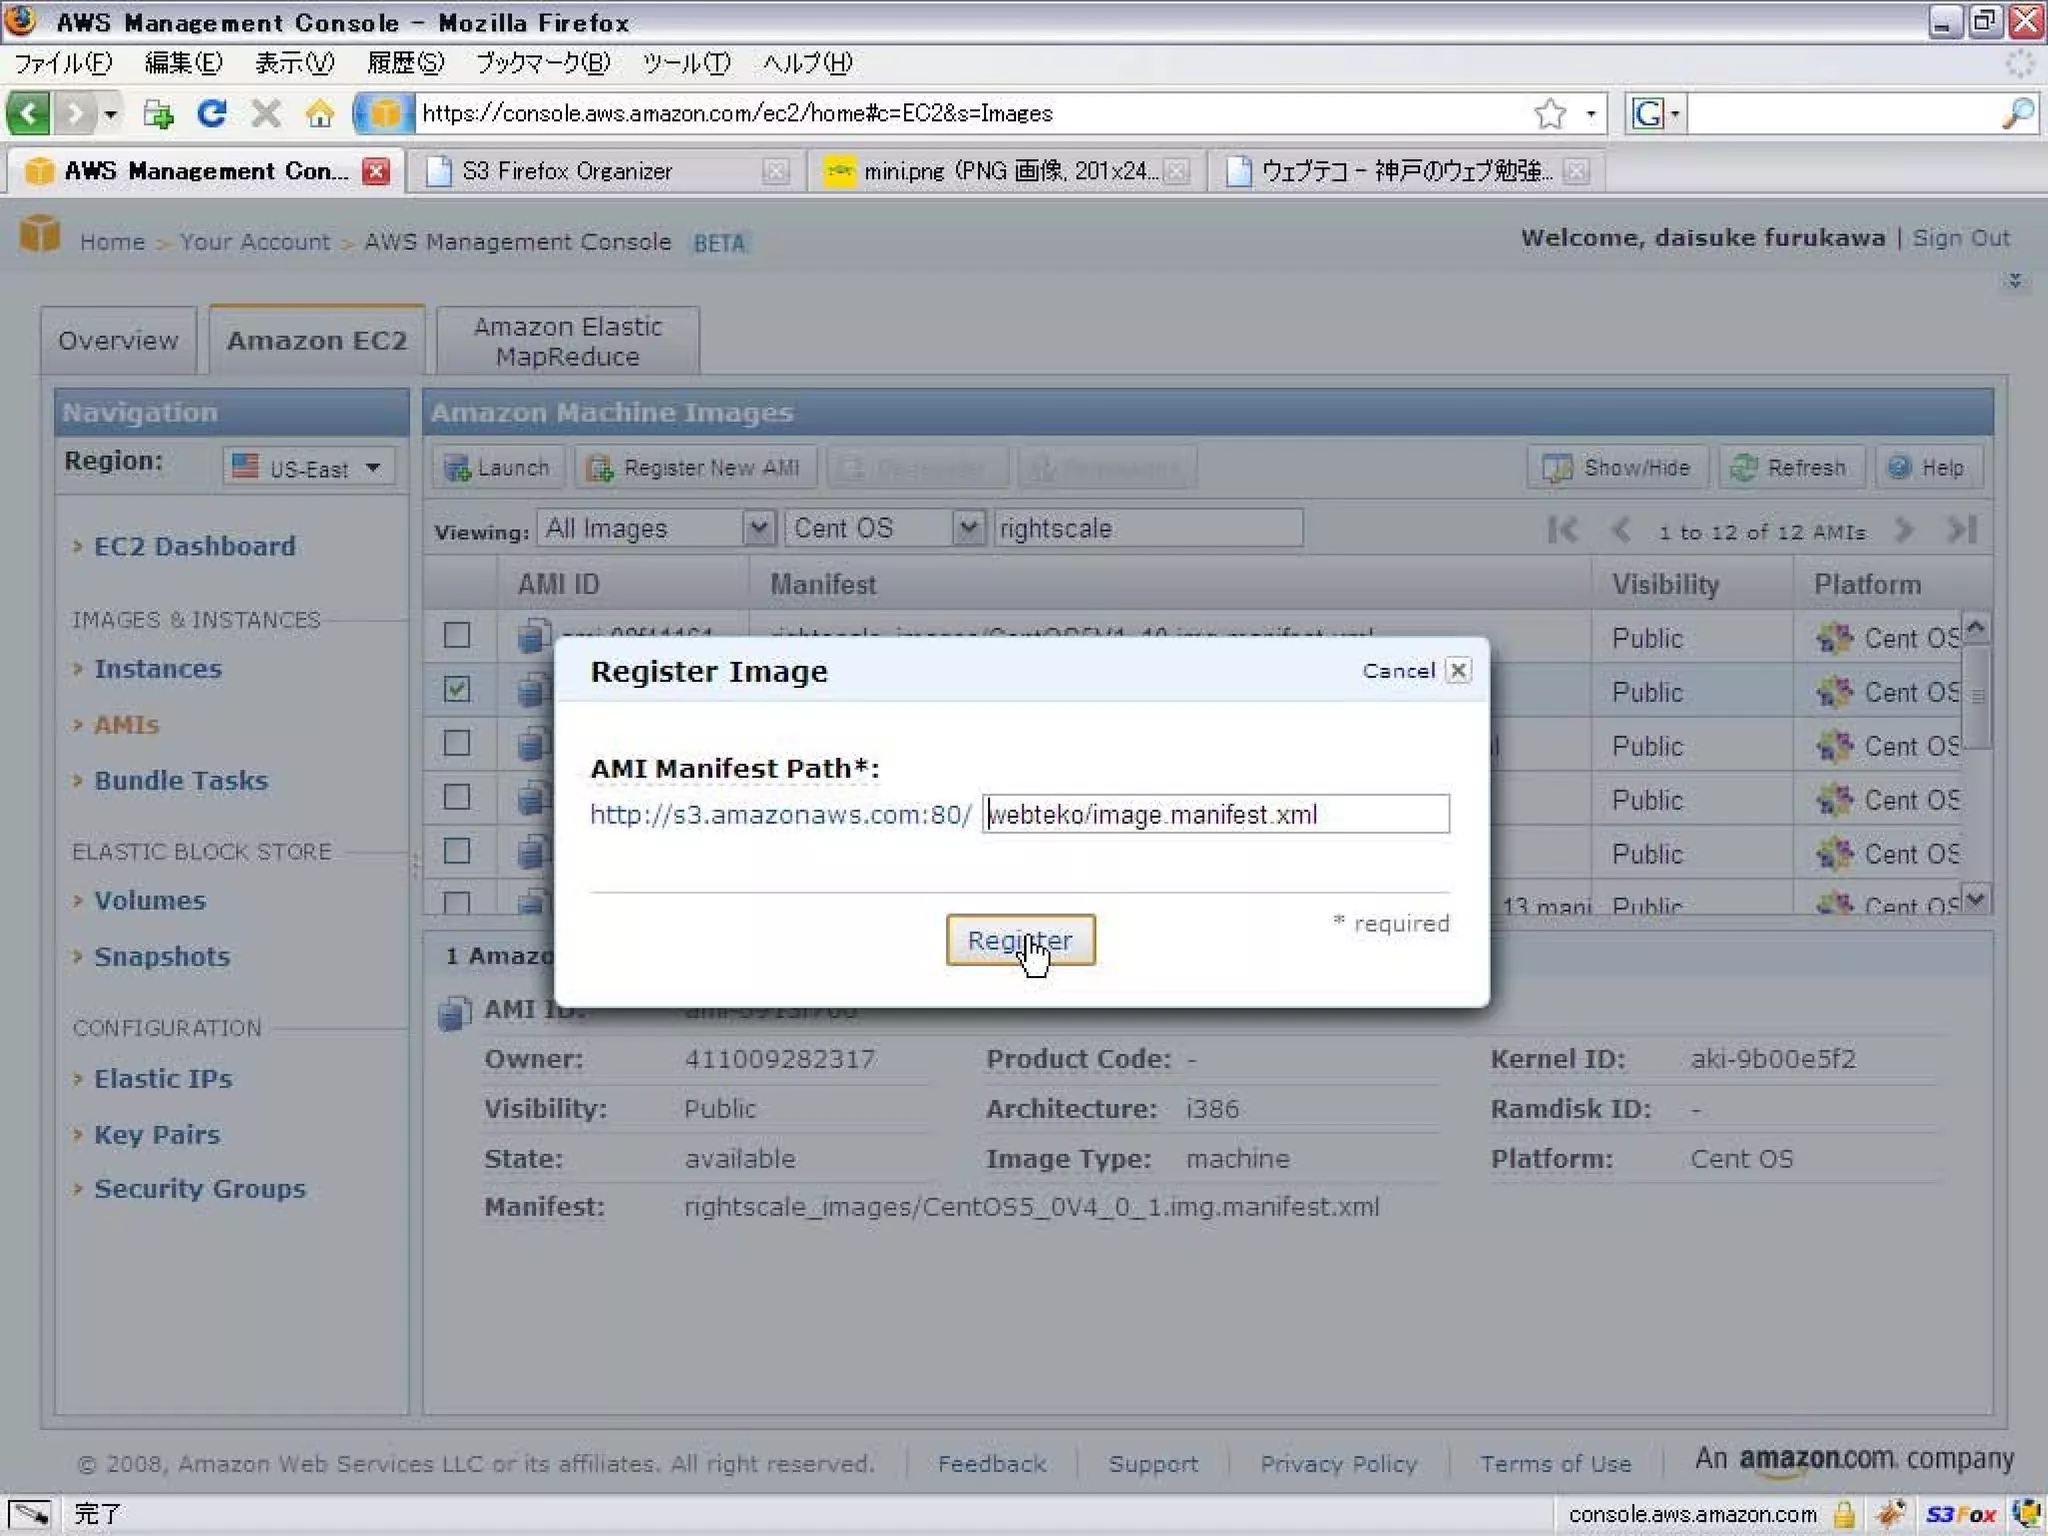Viewport: 2048px width, 1536px height.
Task: Click the AMI Manifest Path input field
Action: (1215, 814)
